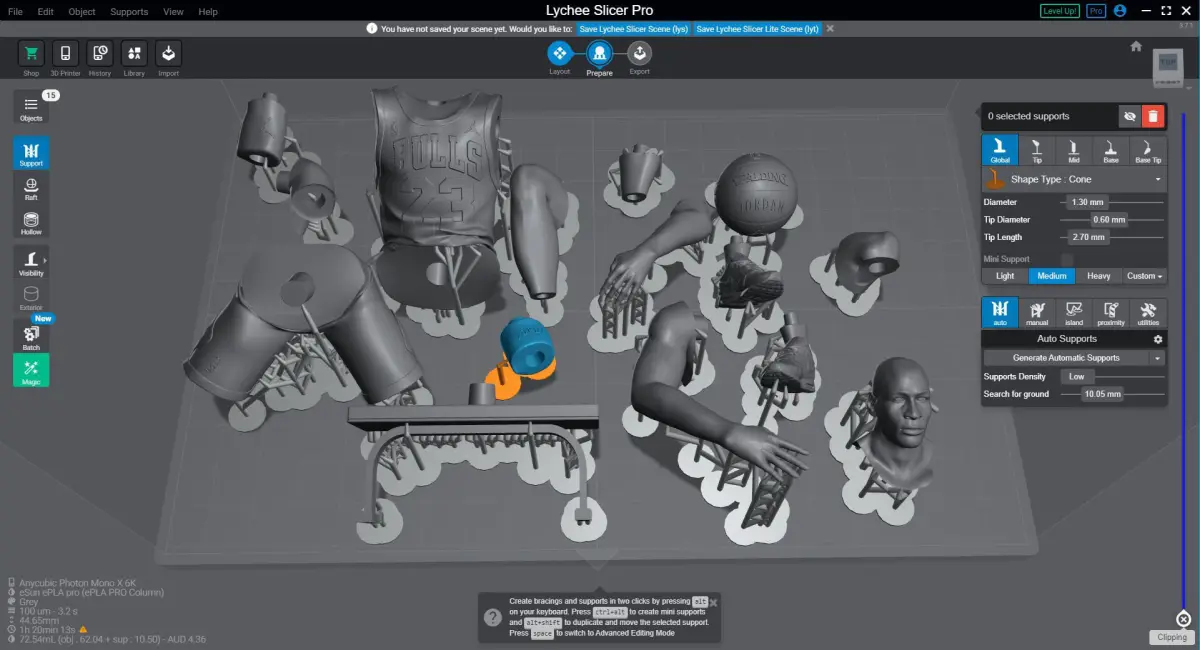
Task: Open the Batch tool
Action: pyautogui.click(x=31, y=336)
